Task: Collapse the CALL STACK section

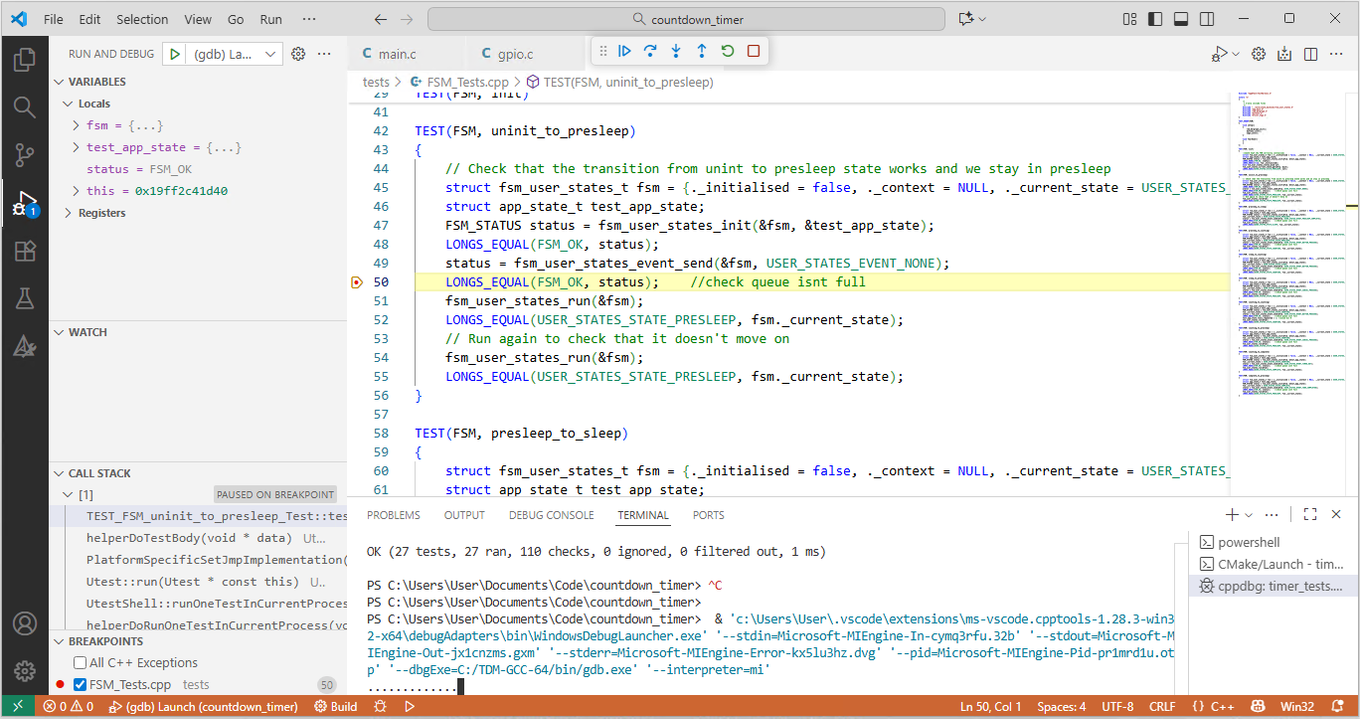Action: coord(58,472)
